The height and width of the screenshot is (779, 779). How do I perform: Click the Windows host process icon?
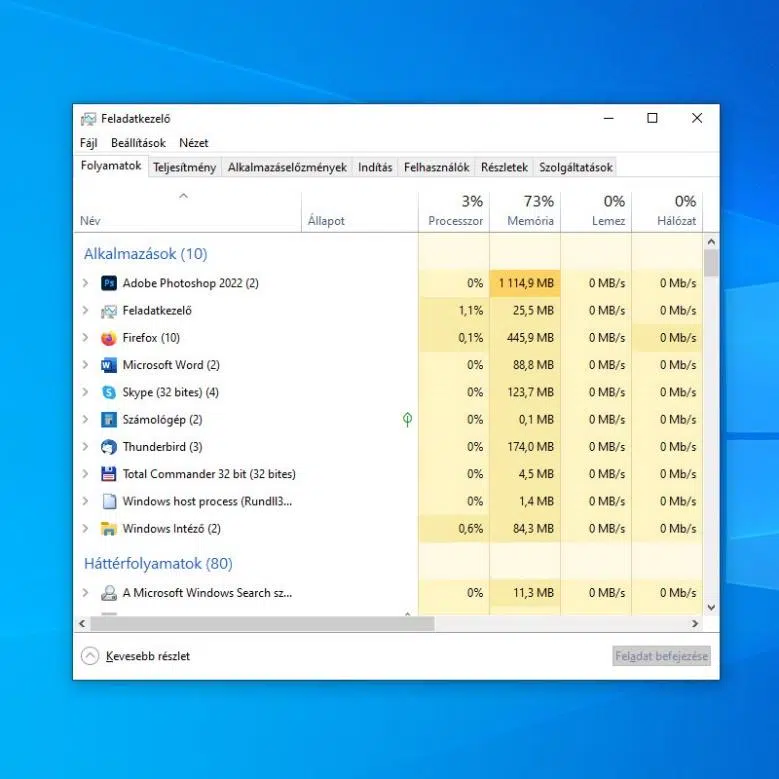click(x=109, y=501)
